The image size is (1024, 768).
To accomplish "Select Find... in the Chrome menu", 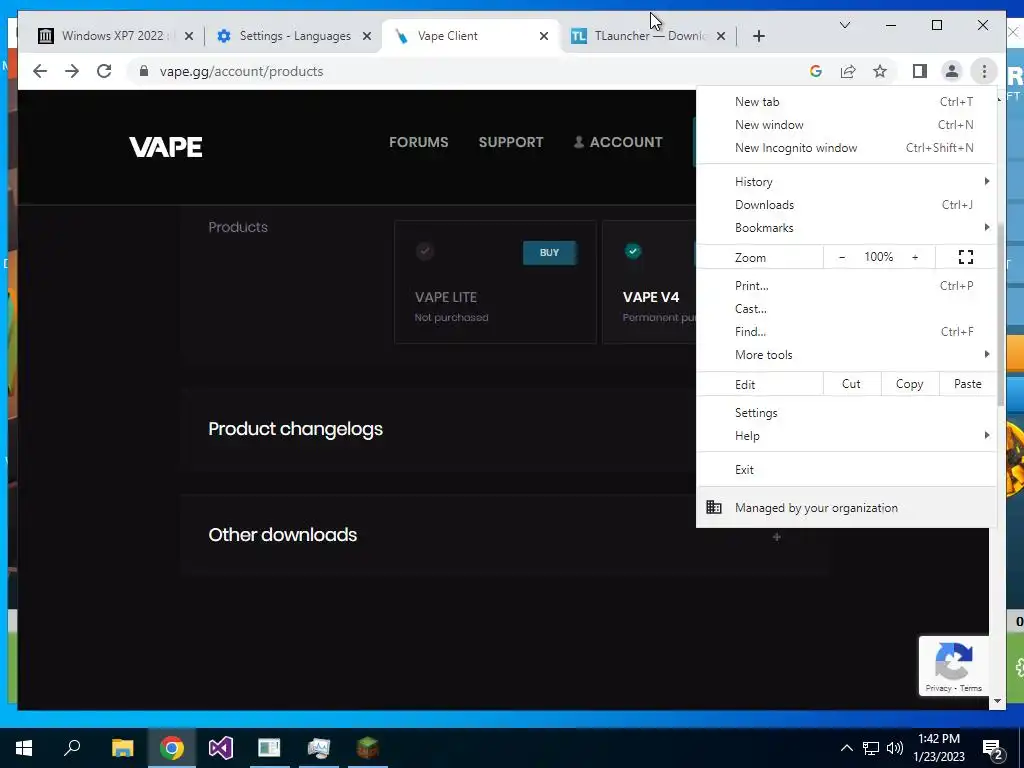I will (x=846, y=332).
